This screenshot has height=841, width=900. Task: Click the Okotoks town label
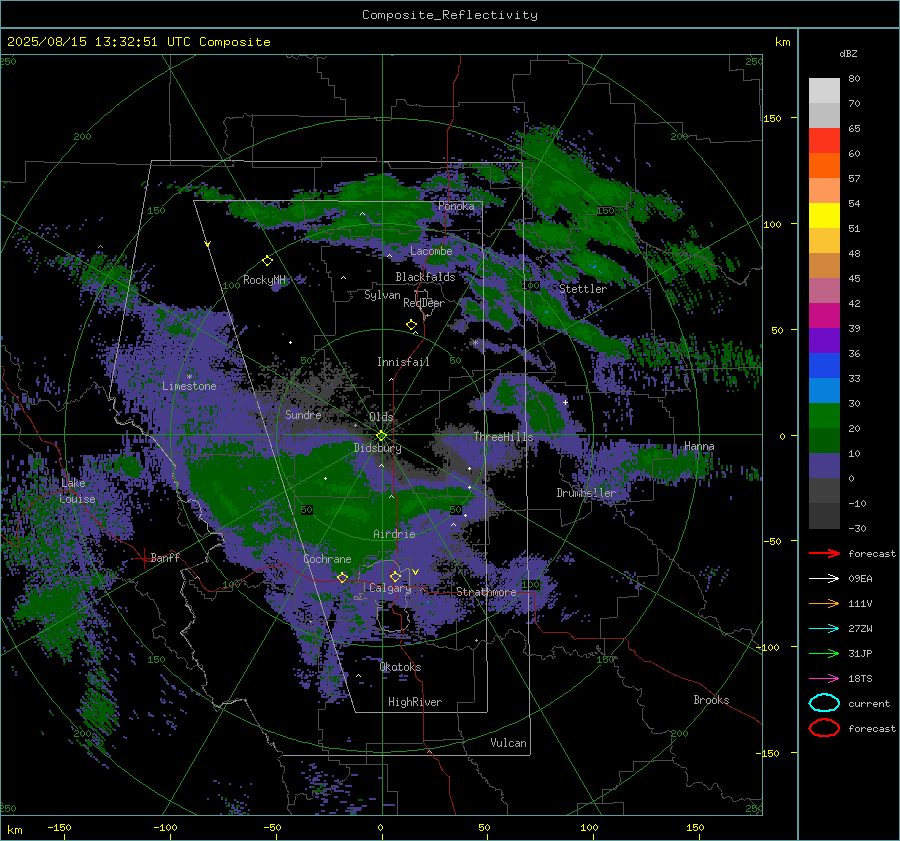point(400,667)
